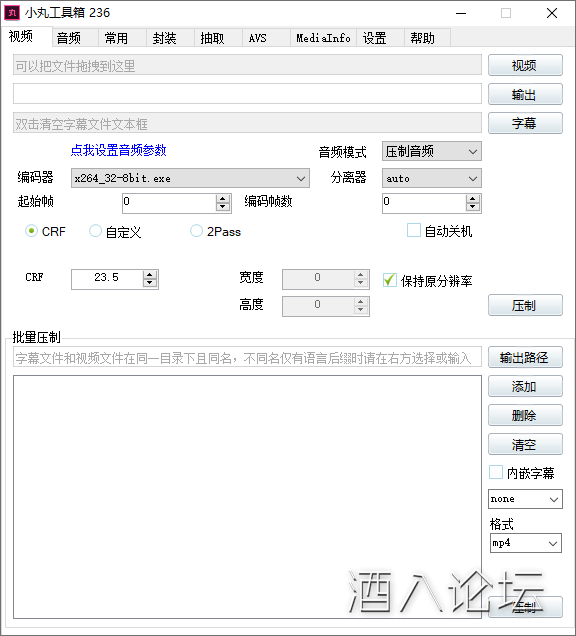Switch to the 音频 tab
The height and width of the screenshot is (636, 576).
69,38
